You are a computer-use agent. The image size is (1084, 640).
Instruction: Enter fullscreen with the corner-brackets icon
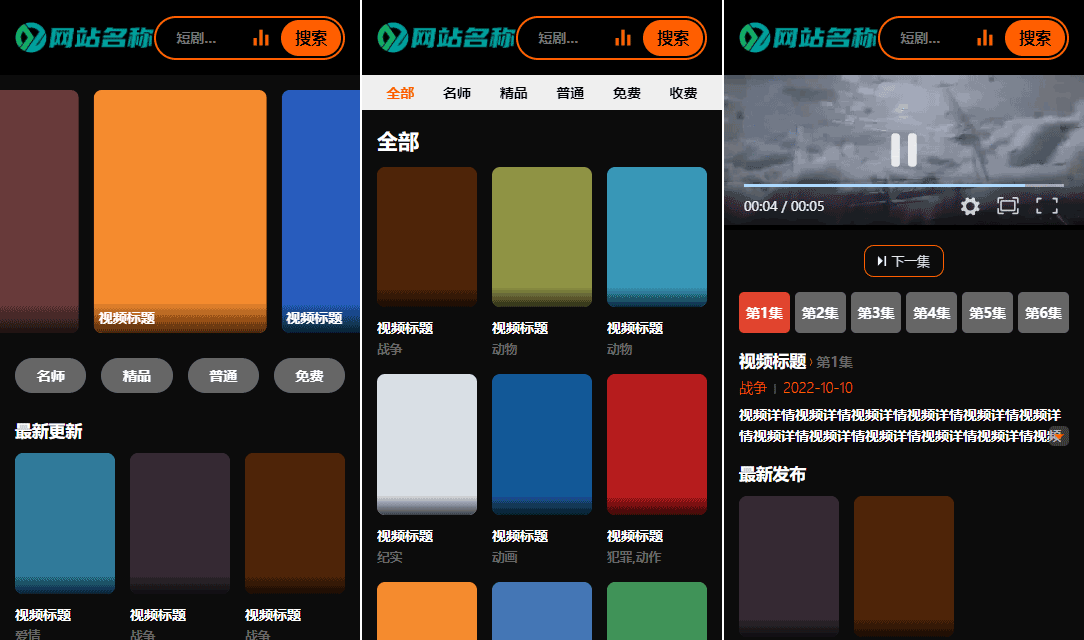coord(1047,206)
